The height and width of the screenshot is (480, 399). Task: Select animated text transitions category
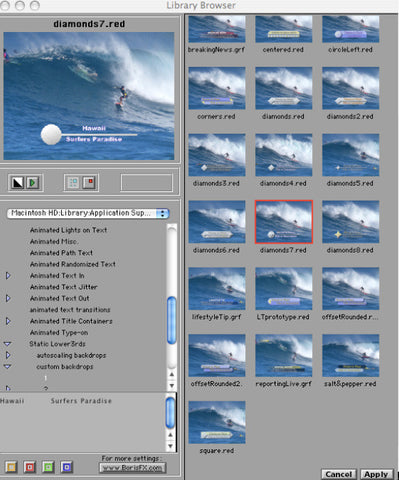pos(70,310)
